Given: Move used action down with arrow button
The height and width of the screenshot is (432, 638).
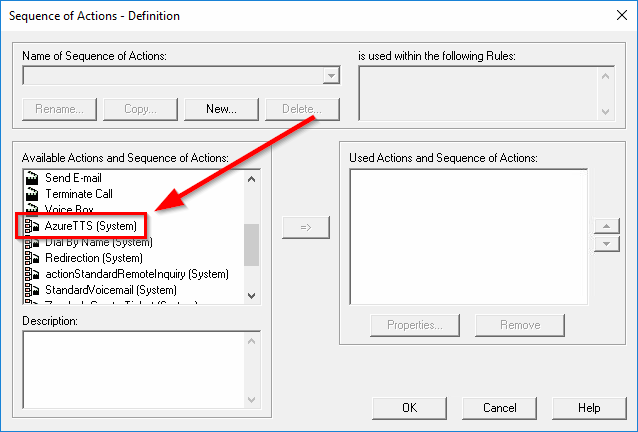Looking at the screenshot, I should pos(607,244).
